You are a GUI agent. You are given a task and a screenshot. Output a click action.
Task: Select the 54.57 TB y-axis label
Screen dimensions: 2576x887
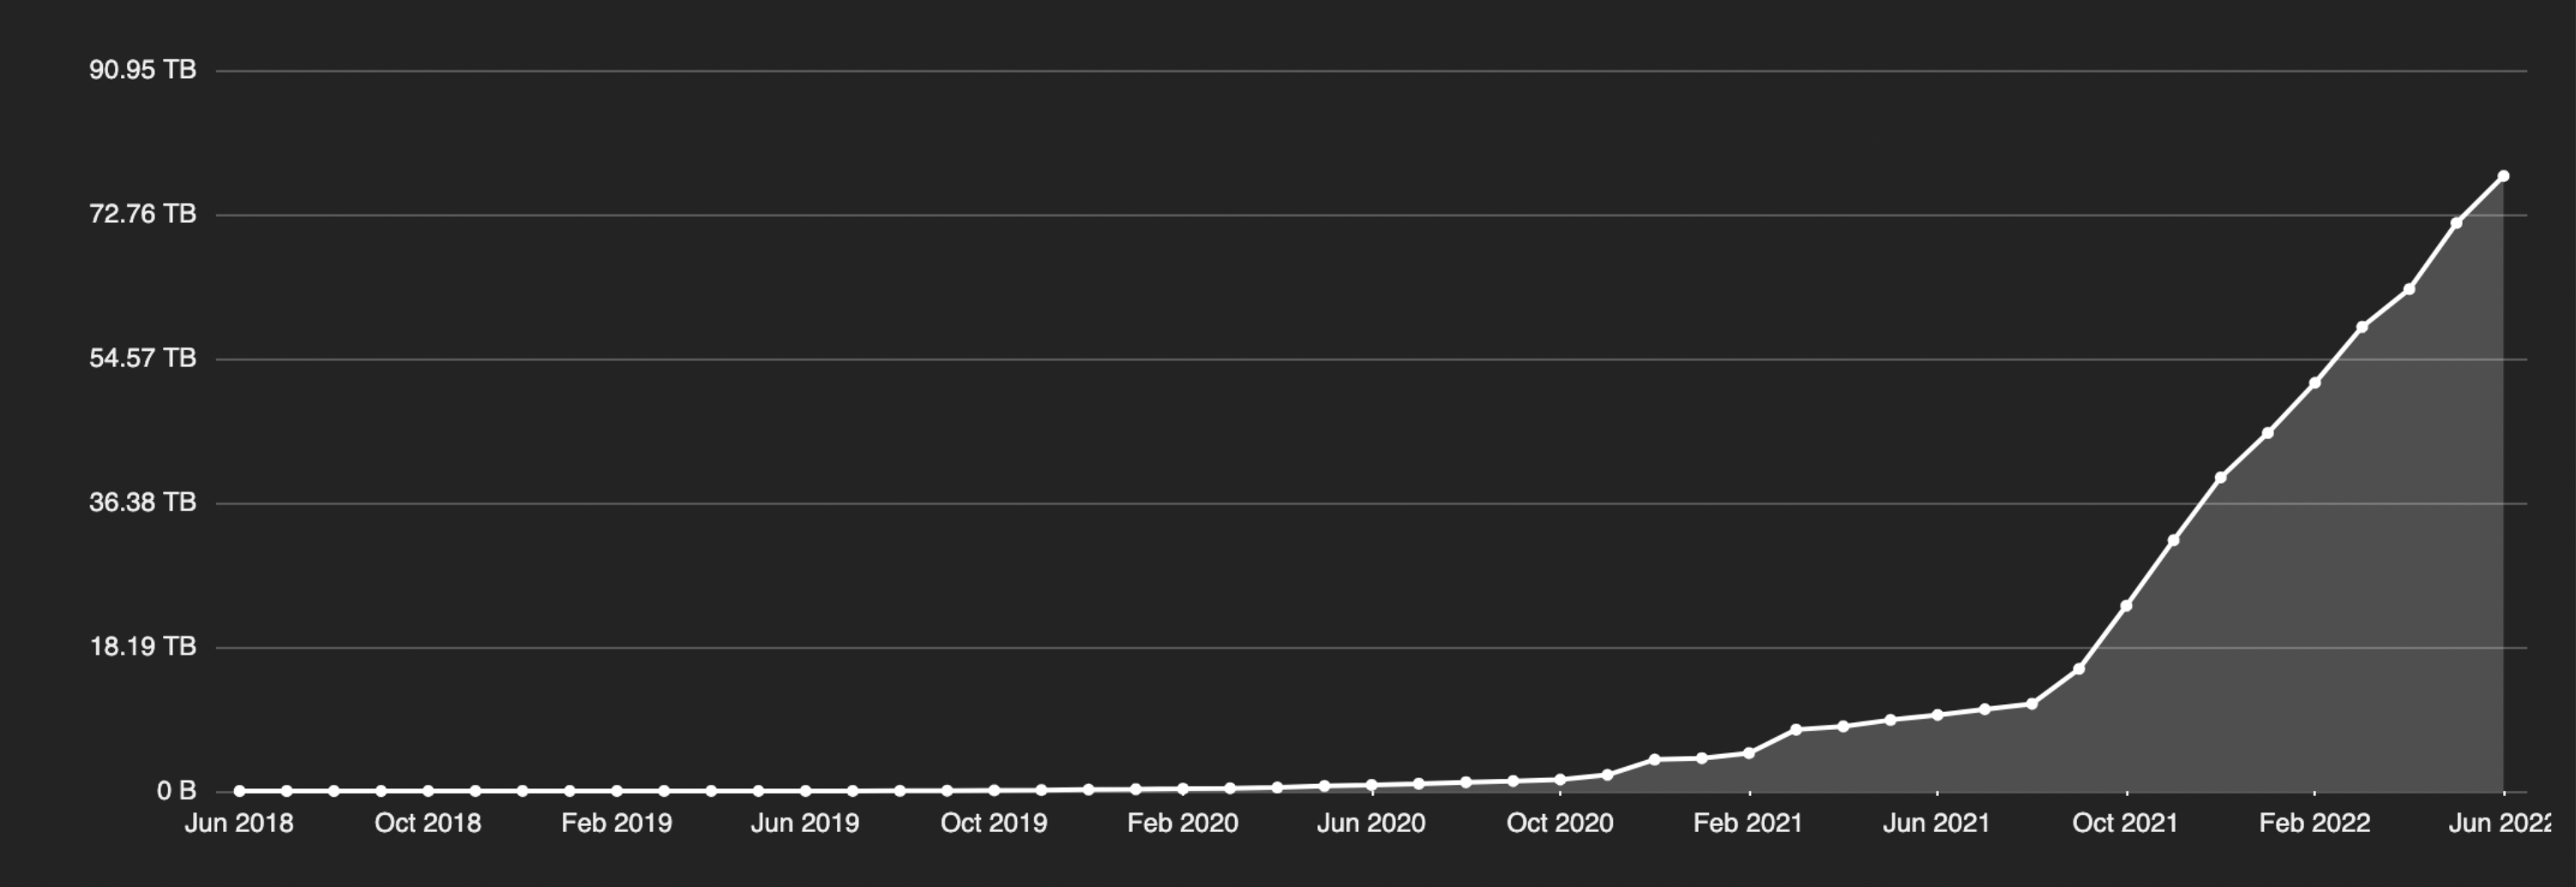[142, 358]
